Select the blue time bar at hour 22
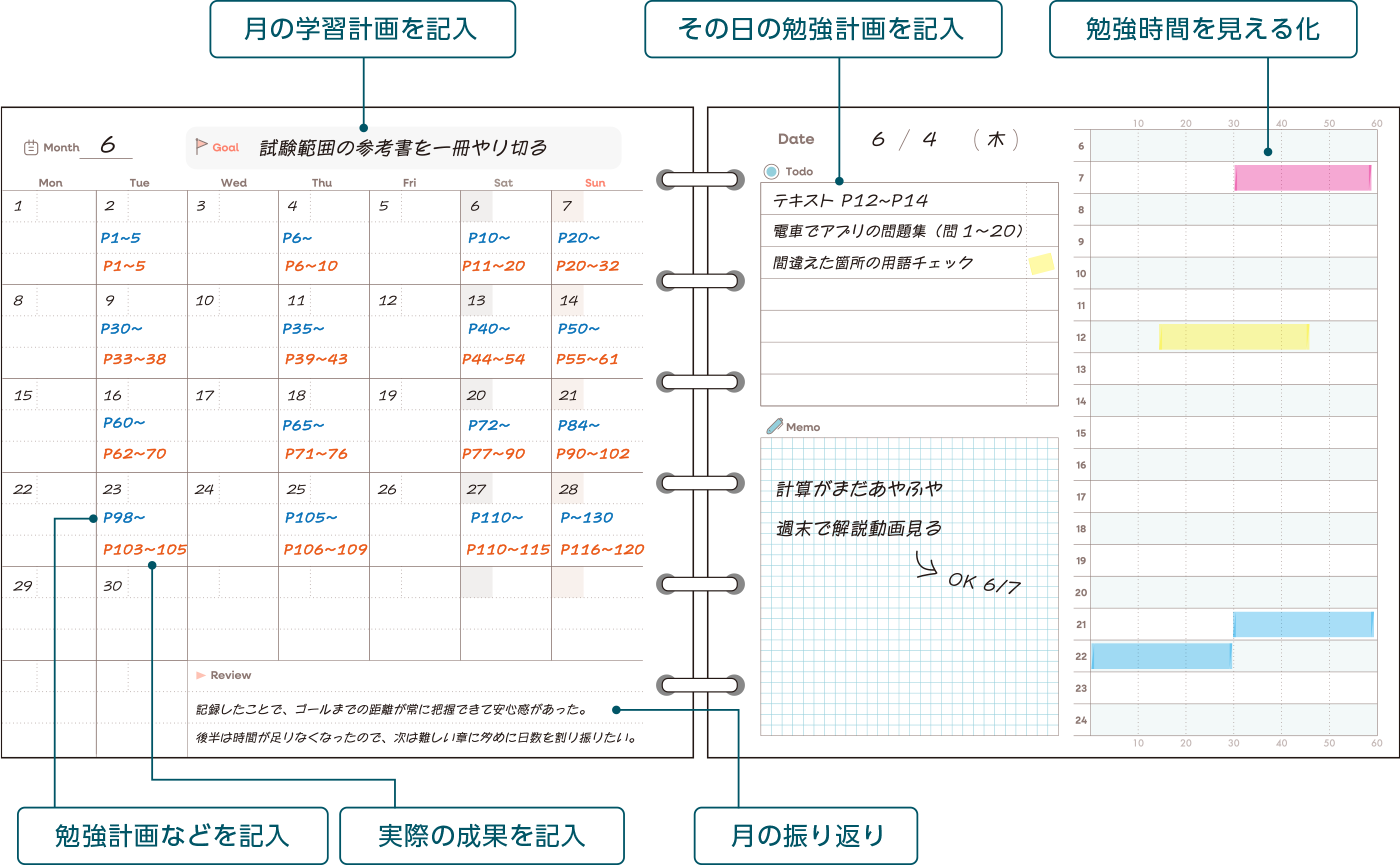Screen dimensions: 1400x865 pos(1161,656)
